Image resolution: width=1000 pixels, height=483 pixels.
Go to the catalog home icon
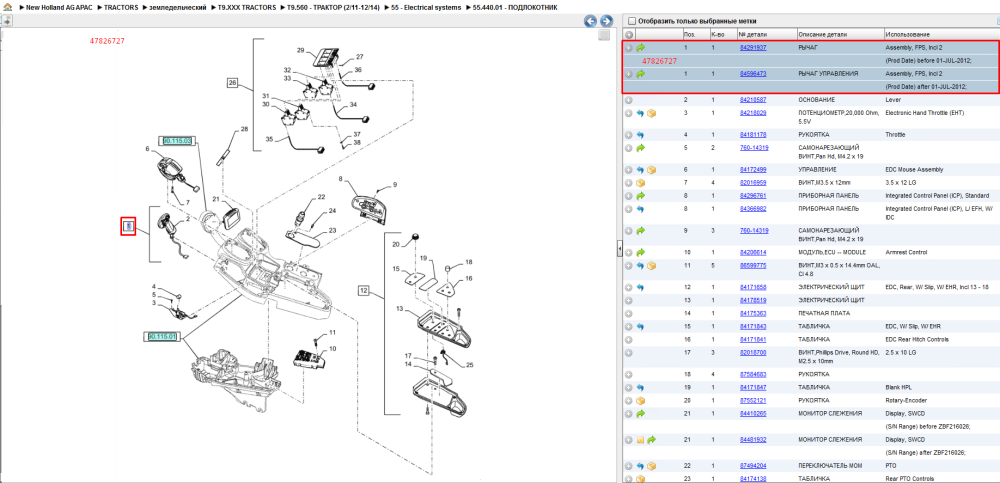tap(6, 7)
